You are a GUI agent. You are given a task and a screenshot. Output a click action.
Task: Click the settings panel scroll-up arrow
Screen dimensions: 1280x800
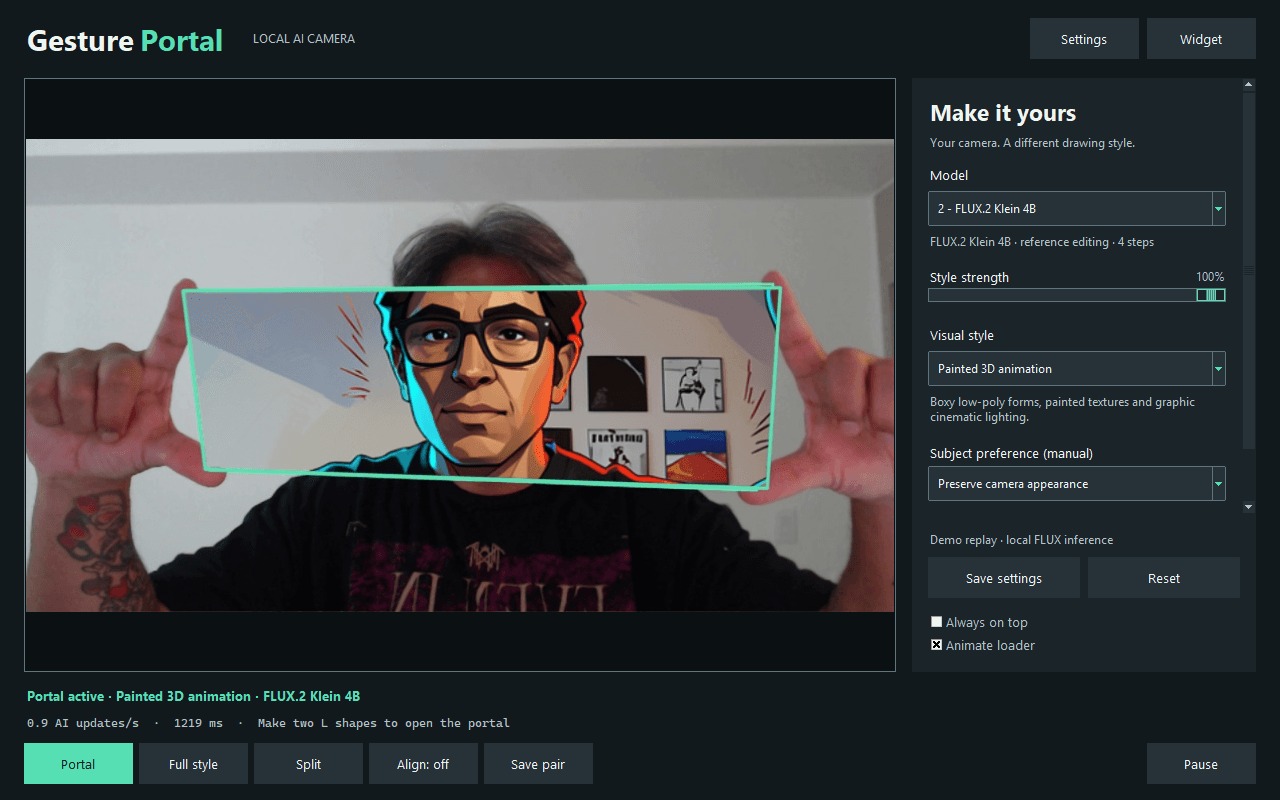1248,85
